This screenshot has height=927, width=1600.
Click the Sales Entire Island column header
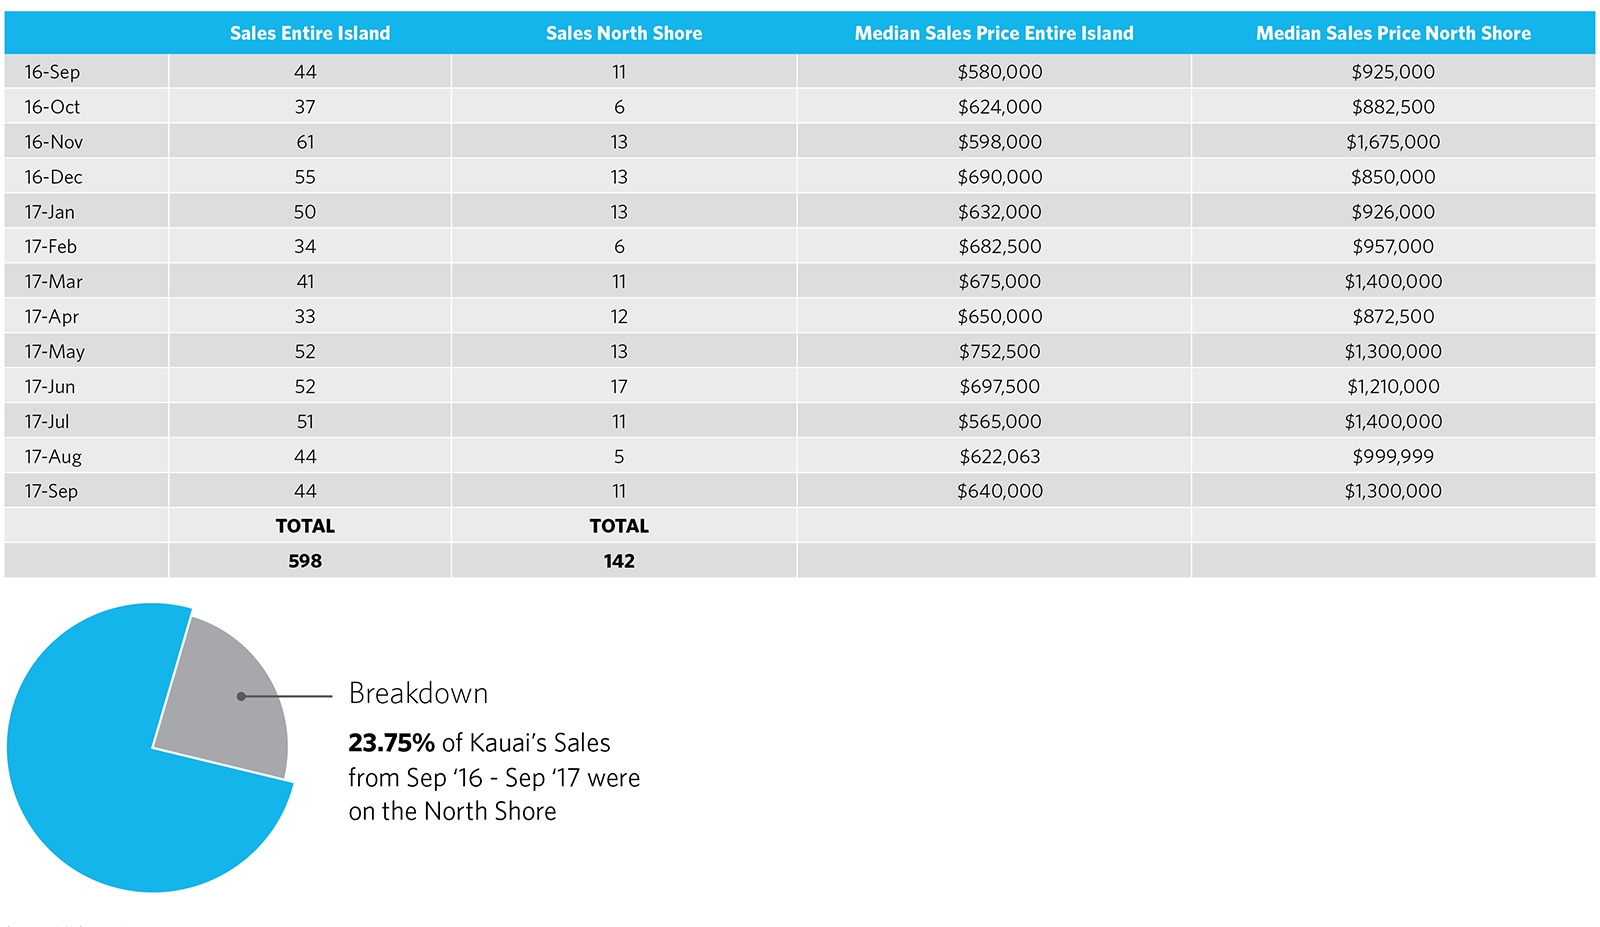[310, 33]
